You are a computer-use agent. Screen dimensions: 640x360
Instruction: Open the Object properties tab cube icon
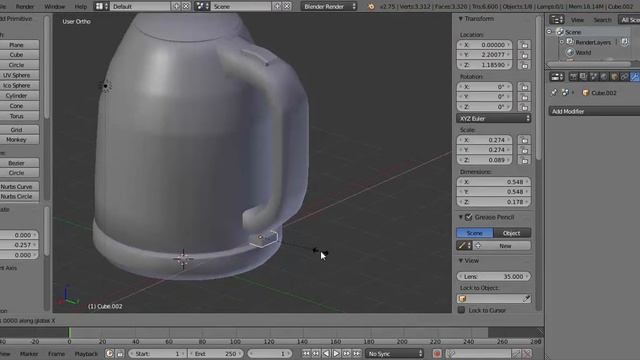coord(614,77)
